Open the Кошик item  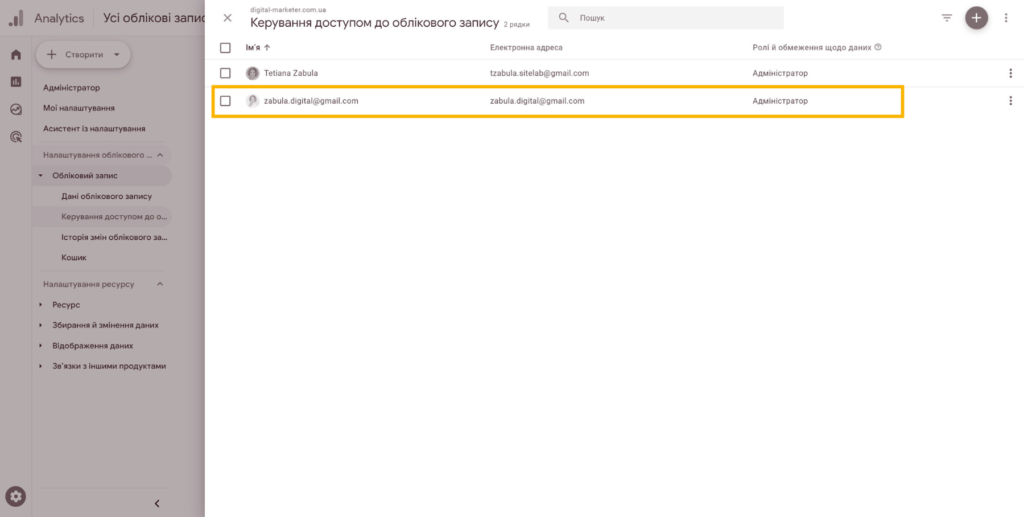(74, 257)
